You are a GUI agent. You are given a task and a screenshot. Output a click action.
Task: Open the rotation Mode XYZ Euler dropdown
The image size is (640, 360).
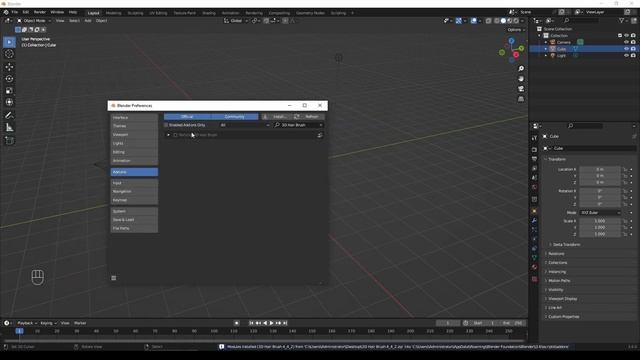(600, 213)
